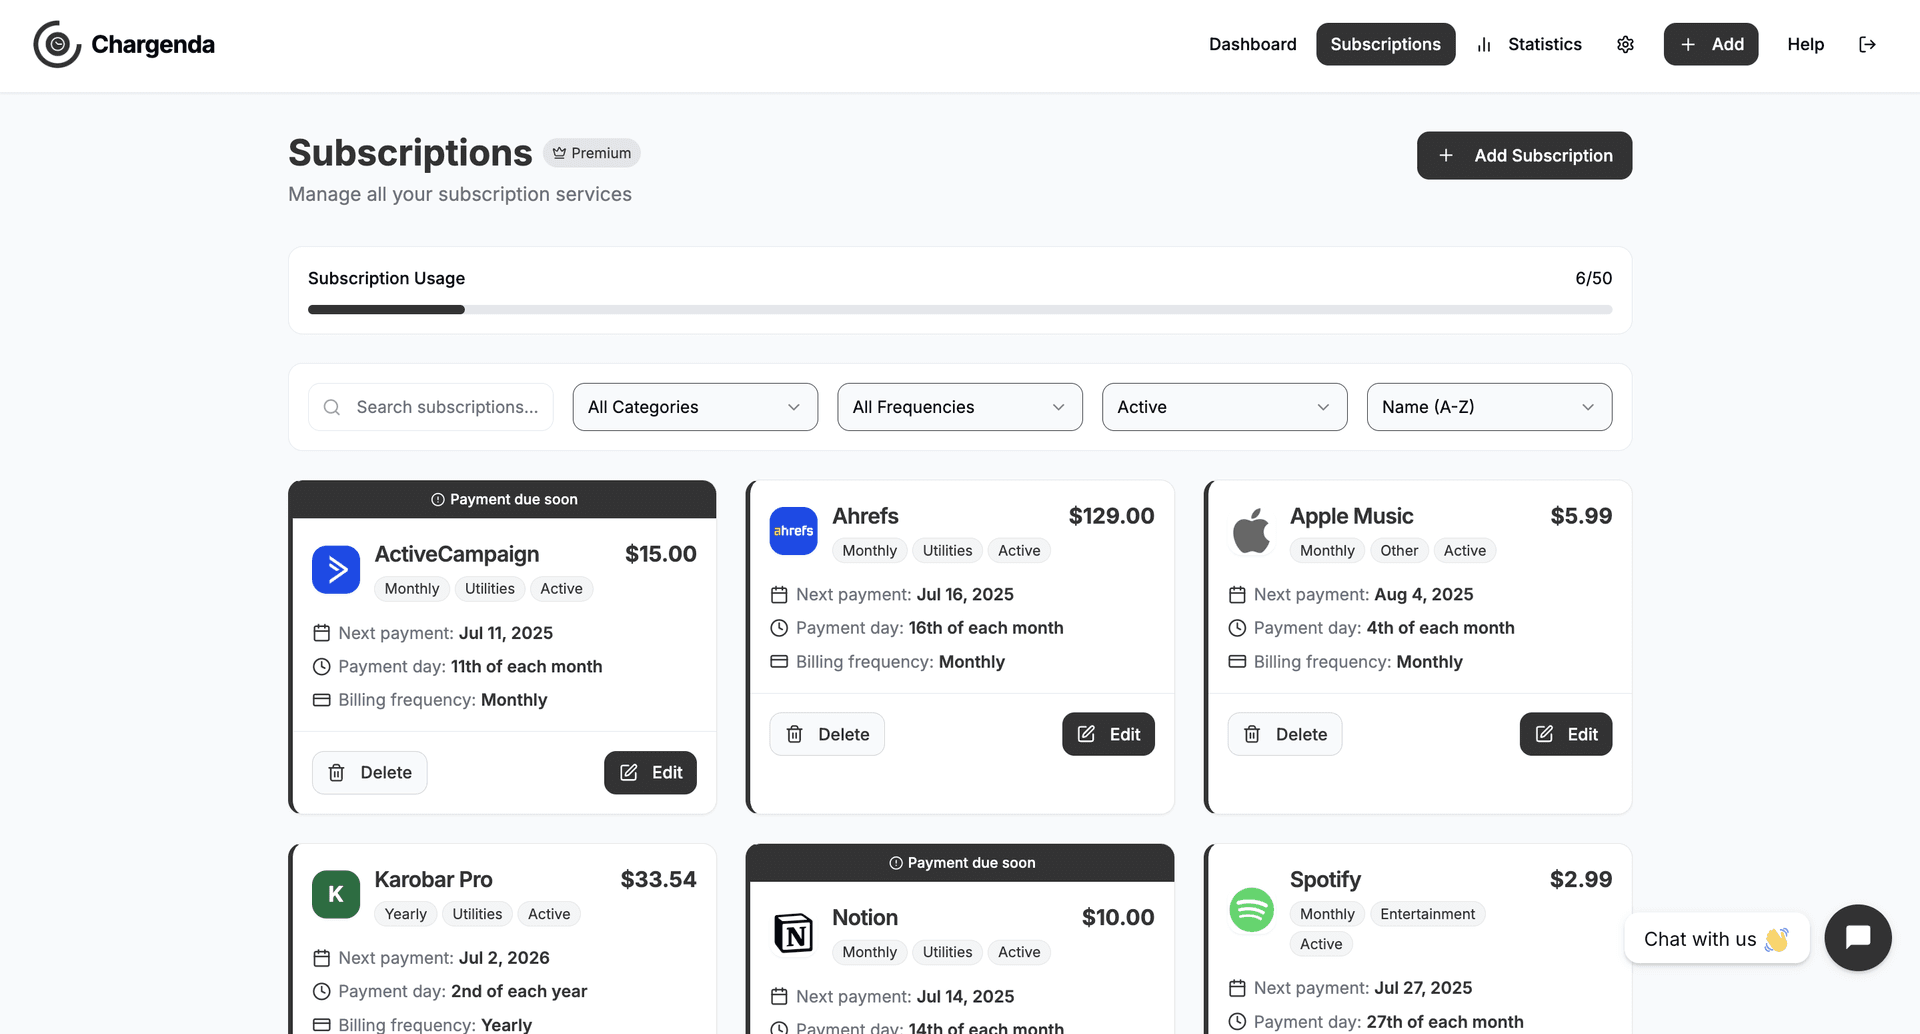Click the Entertainment tag on Spotify

[x=1427, y=914]
